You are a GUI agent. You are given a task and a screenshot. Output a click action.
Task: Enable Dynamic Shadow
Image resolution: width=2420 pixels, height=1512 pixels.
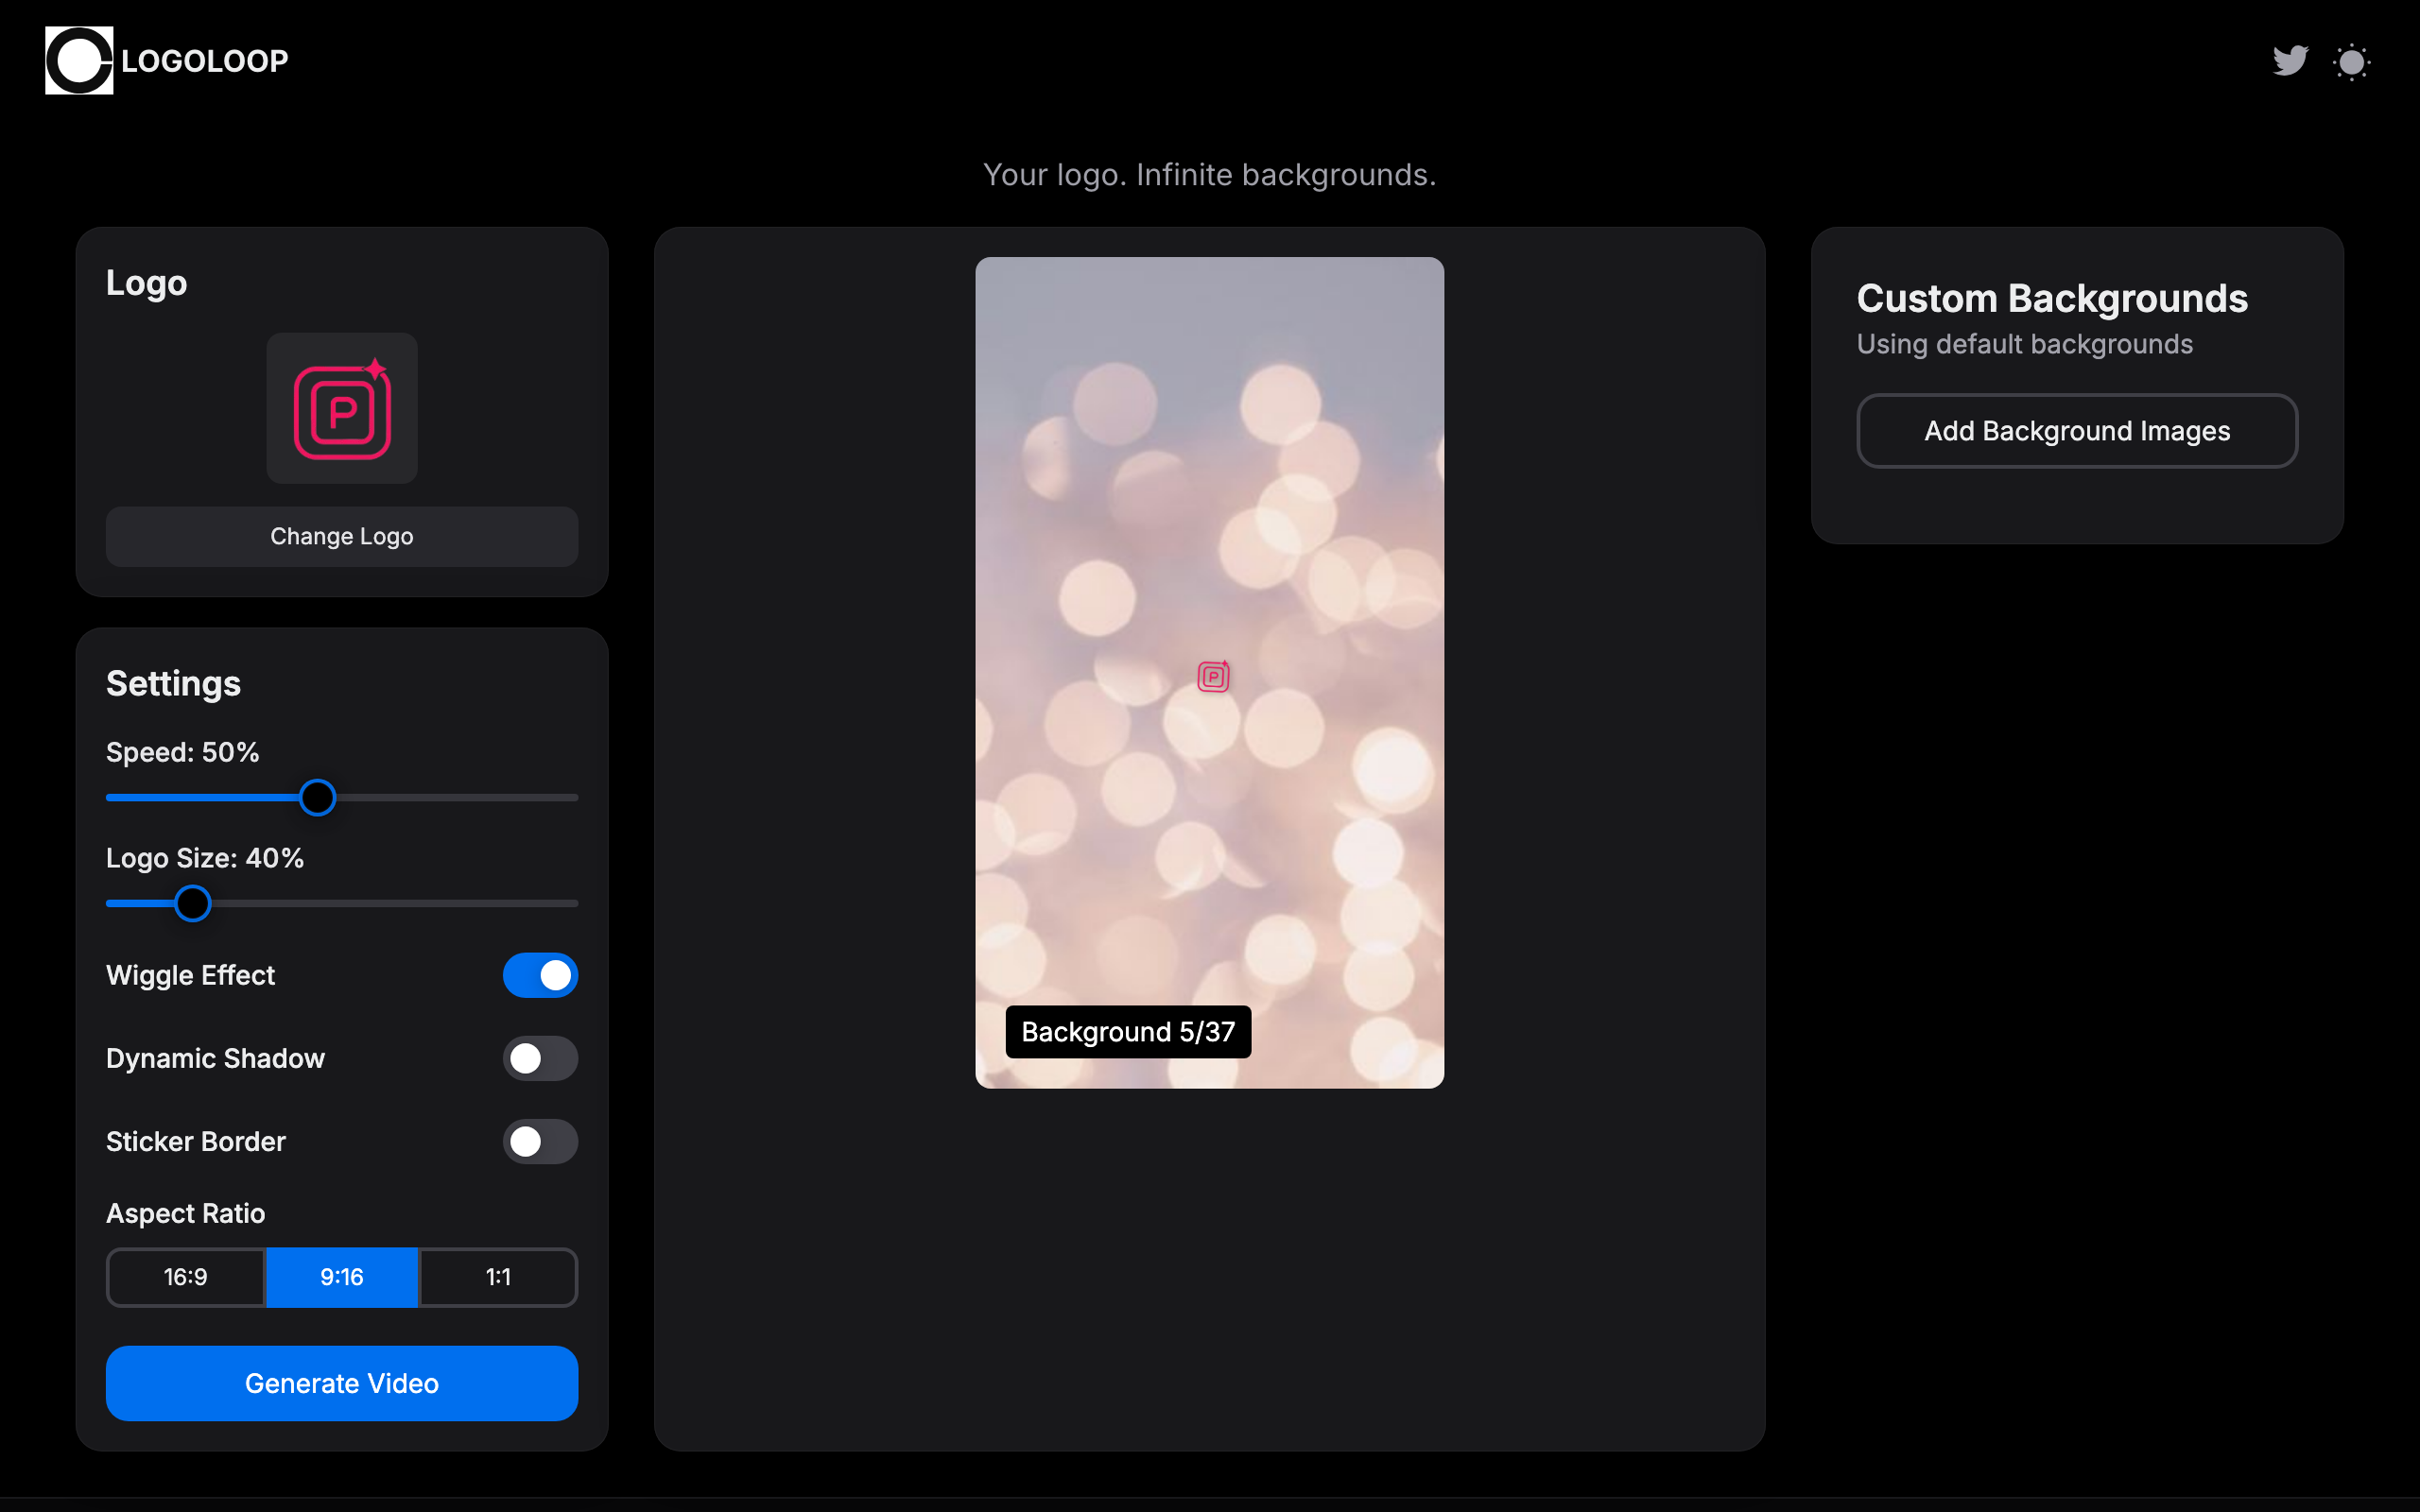540,1058
